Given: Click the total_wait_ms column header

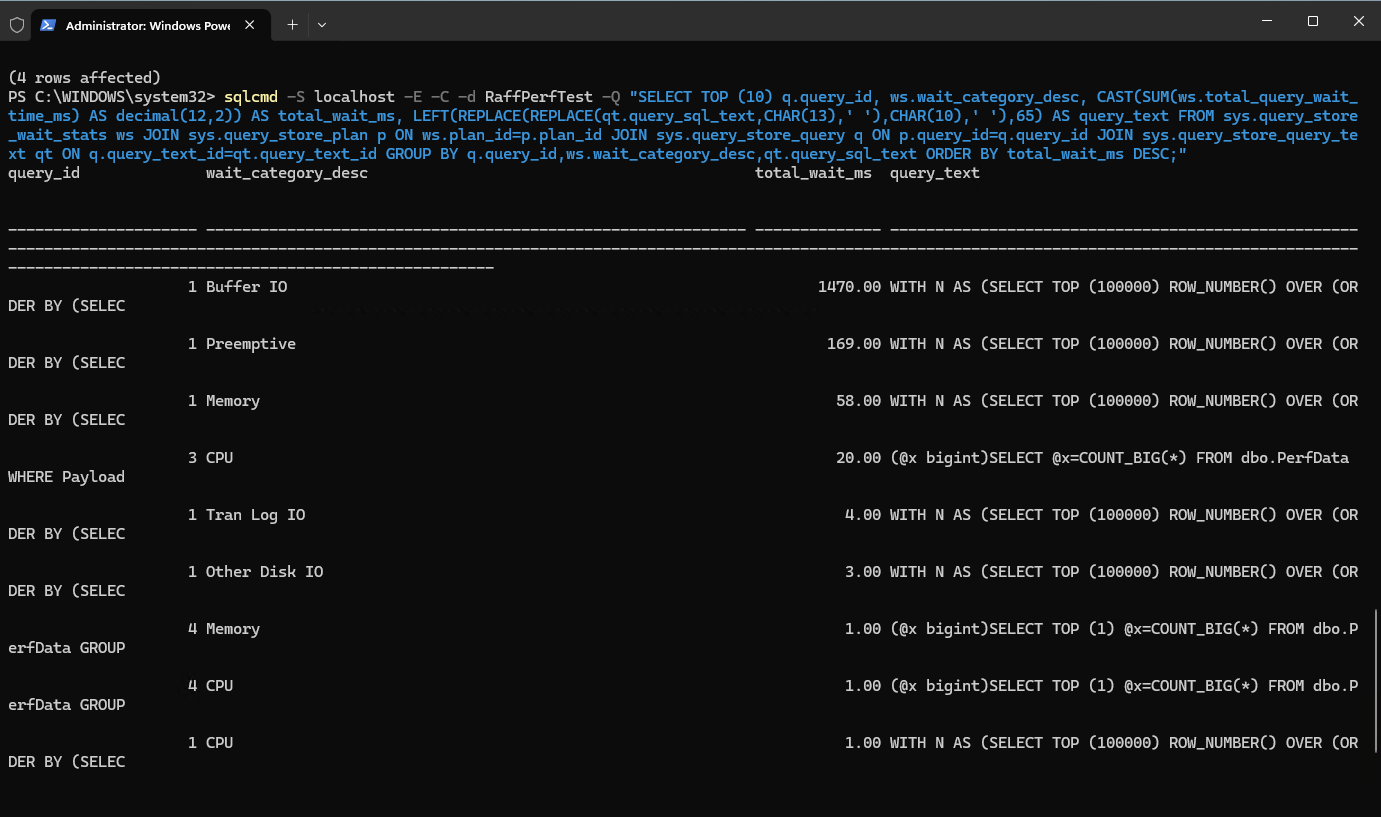Looking at the screenshot, I should [x=813, y=173].
